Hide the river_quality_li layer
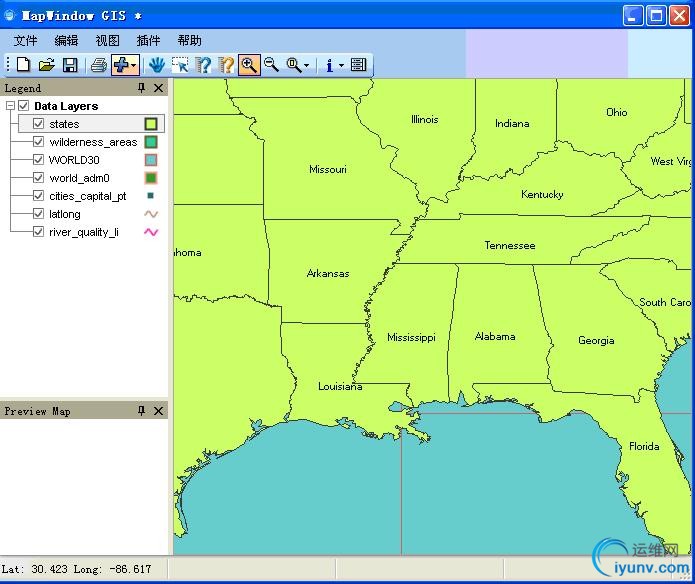The height and width of the screenshot is (584, 695). pos(39,232)
